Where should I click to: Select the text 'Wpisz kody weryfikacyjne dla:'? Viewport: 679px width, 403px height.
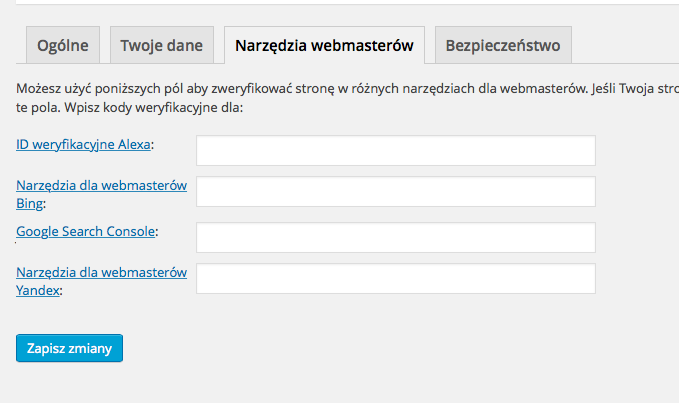click(154, 107)
